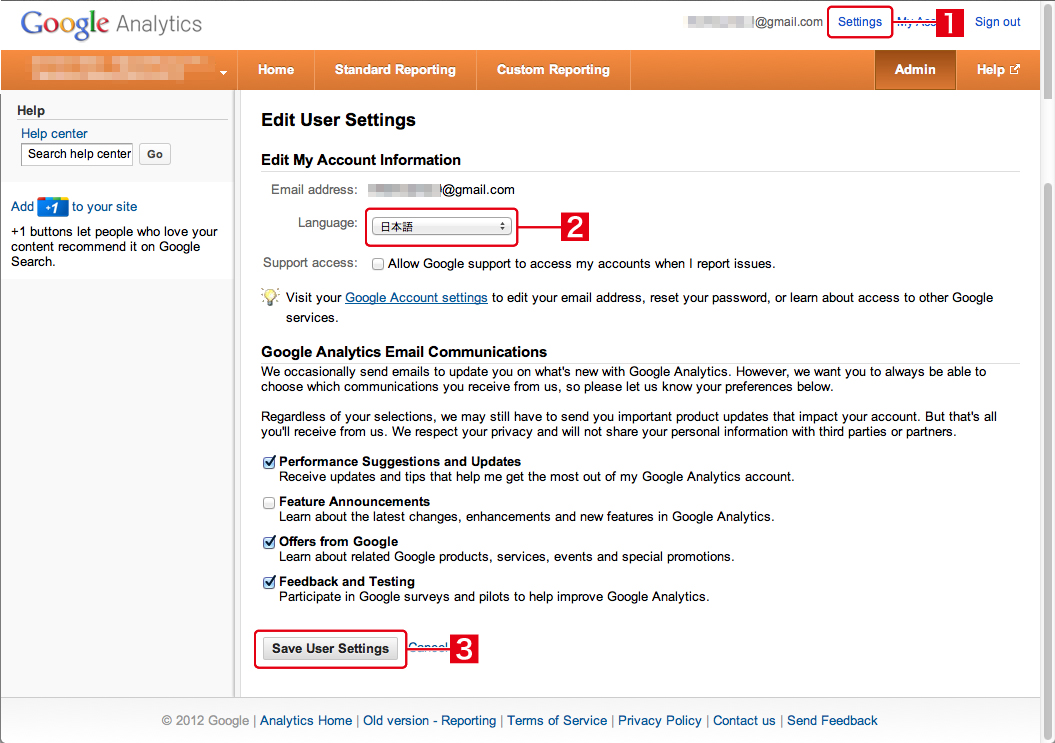Enable Google support access checkbox

point(378,264)
